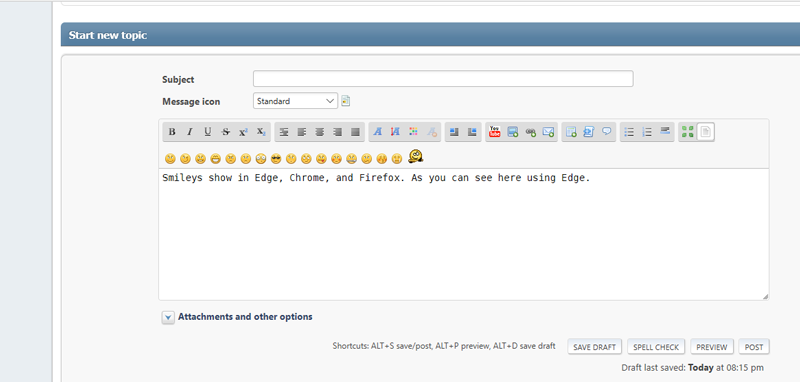Insert an email link
Image resolution: width=800 pixels, height=382 pixels.
(x=548, y=132)
